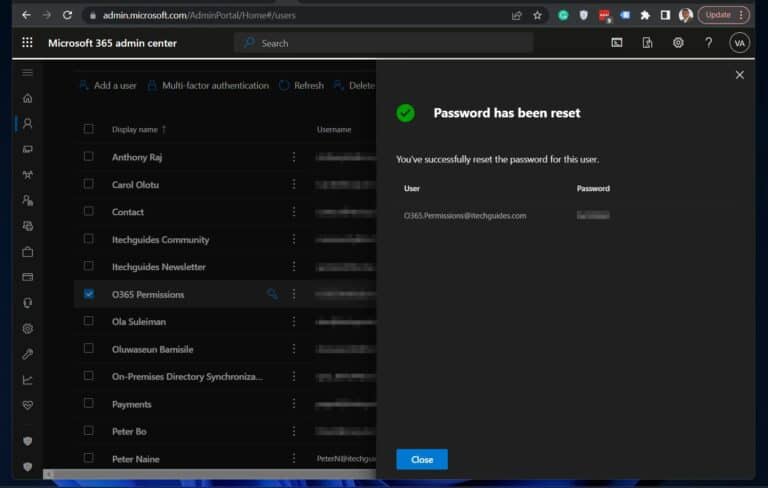The image size is (768, 488).
Task: Open Roles sidebar icon
Action: tap(27, 200)
